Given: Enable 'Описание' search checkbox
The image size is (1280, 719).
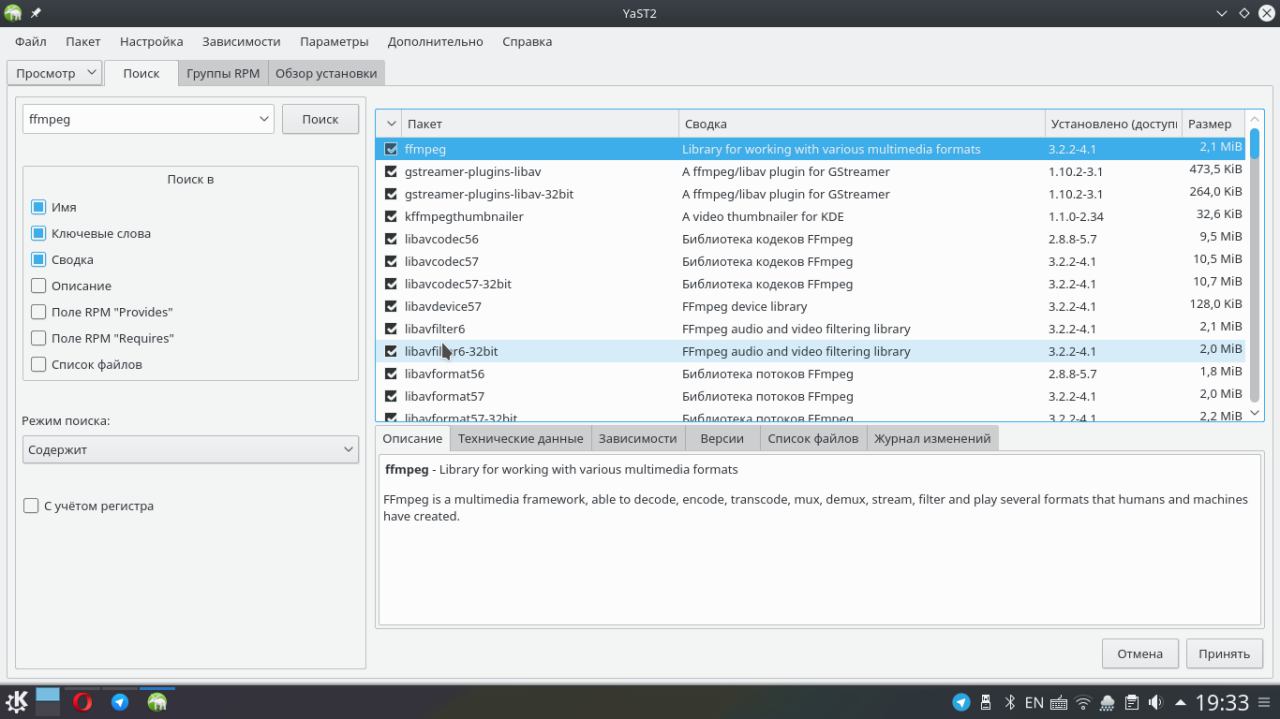Looking at the screenshot, I should pos(38,285).
